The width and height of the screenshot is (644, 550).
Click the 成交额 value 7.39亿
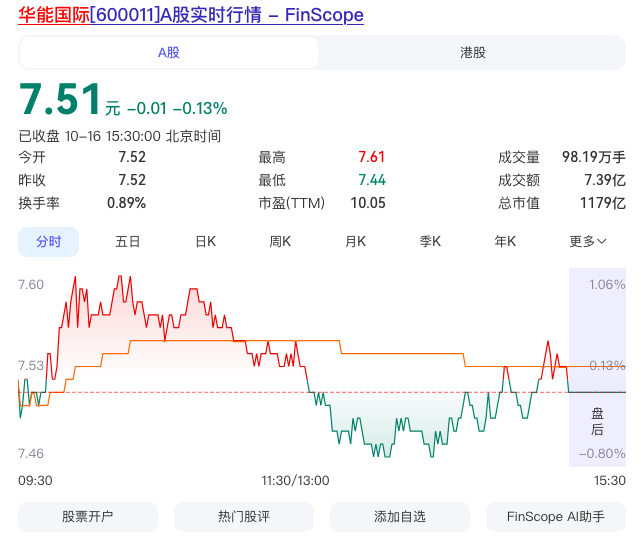point(605,180)
